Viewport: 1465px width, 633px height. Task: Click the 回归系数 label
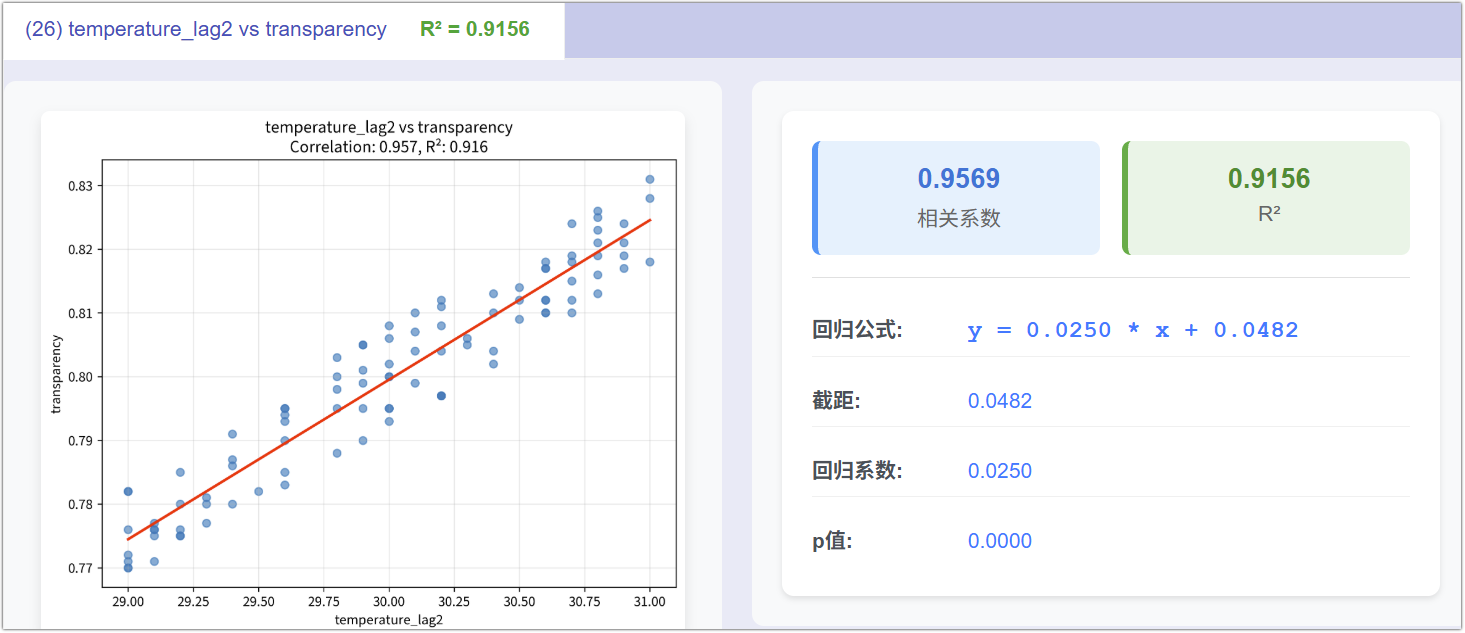(x=857, y=471)
